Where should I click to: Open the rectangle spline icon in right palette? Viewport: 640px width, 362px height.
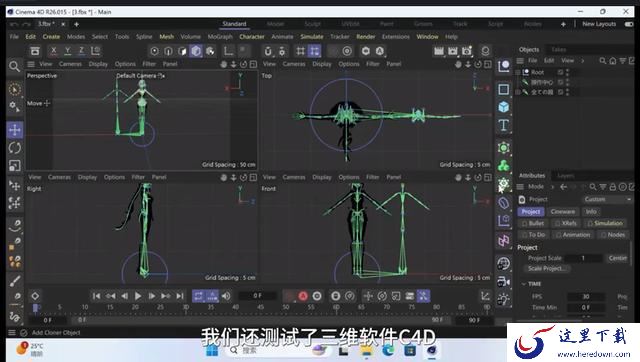(504, 89)
